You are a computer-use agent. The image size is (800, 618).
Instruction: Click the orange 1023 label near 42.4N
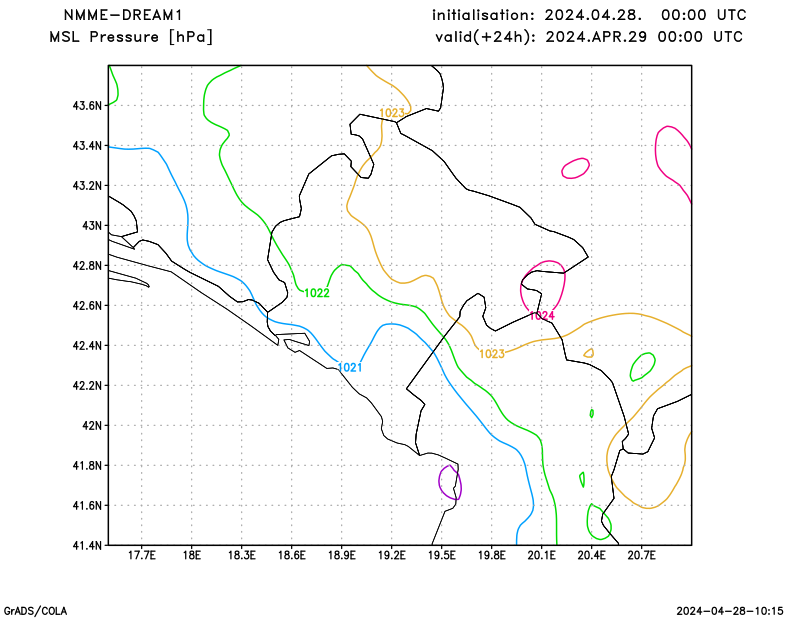click(492, 354)
